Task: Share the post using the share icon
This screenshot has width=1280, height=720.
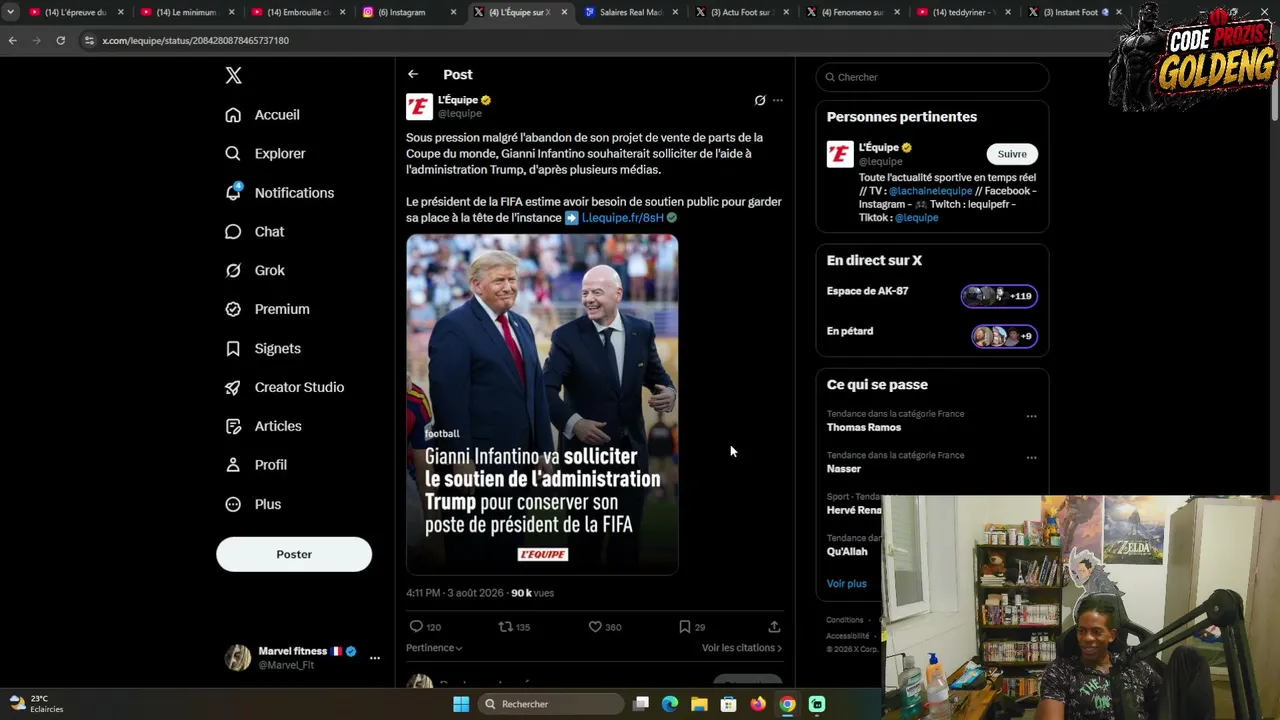Action: click(774, 627)
